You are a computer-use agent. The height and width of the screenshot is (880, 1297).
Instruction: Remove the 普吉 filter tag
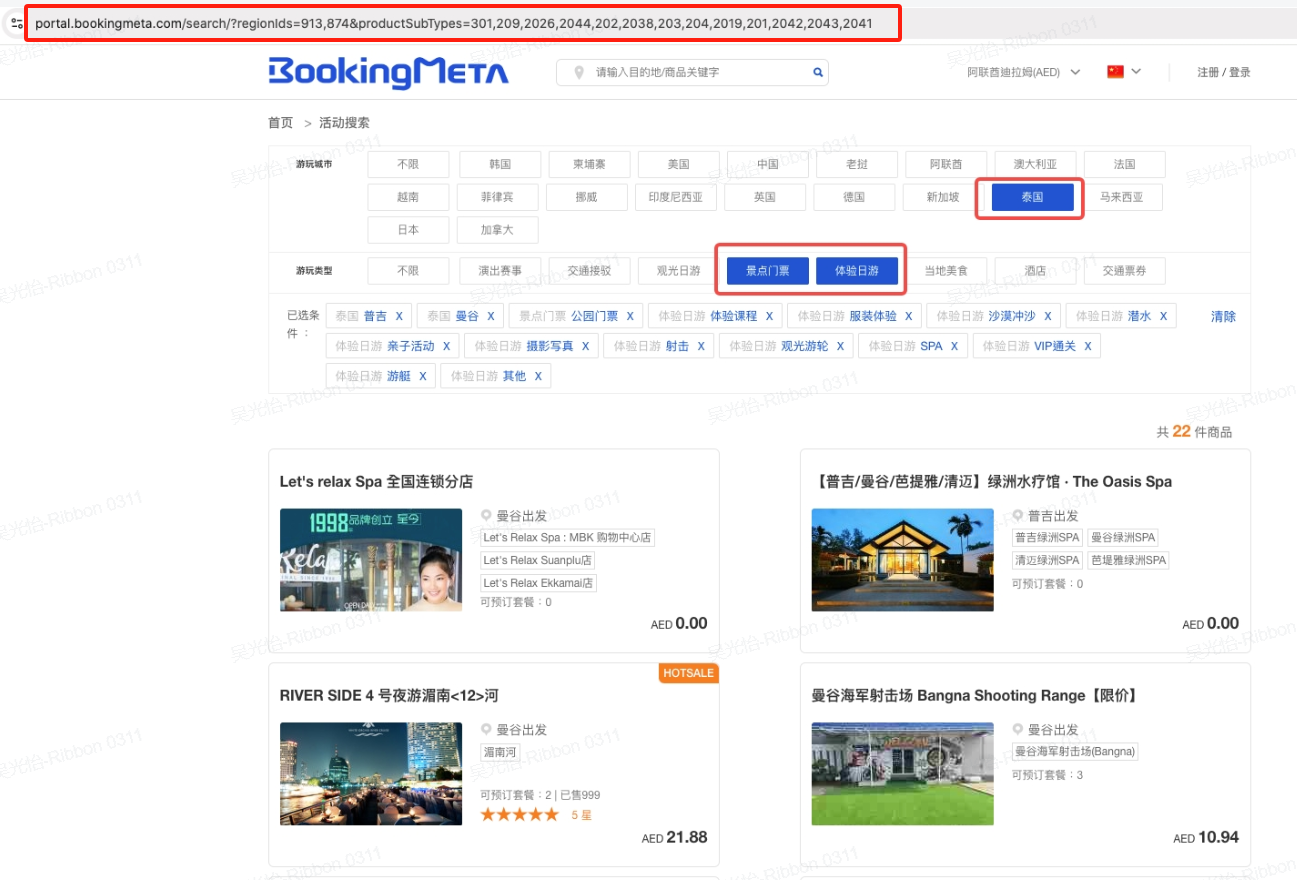click(x=399, y=316)
